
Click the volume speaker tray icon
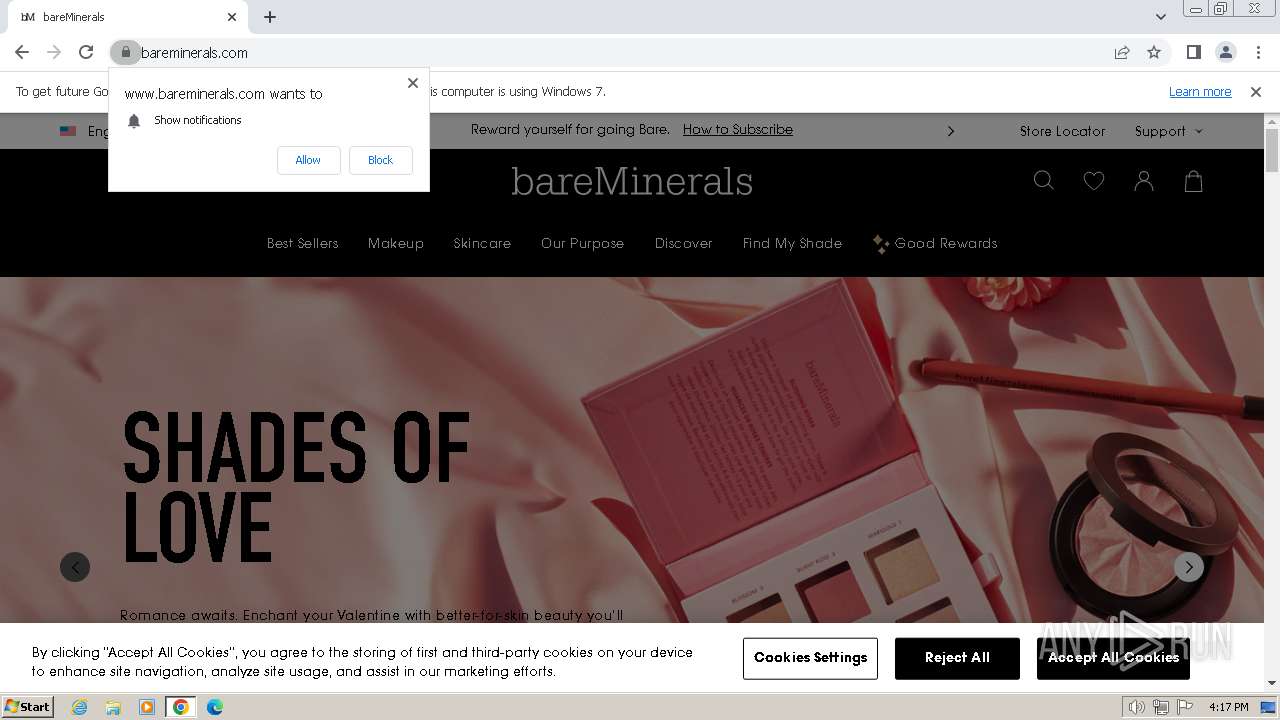(1137, 707)
